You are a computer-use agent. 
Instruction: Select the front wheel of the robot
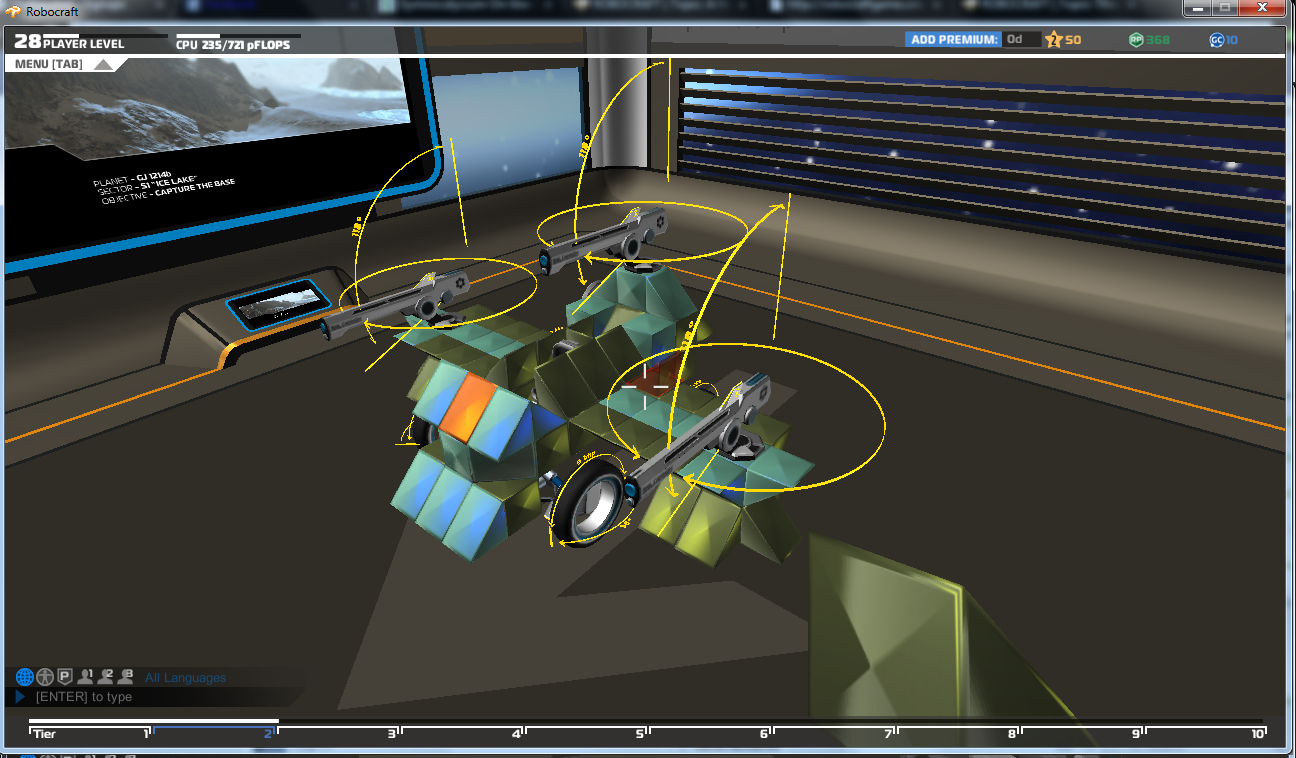pyautogui.click(x=590, y=502)
